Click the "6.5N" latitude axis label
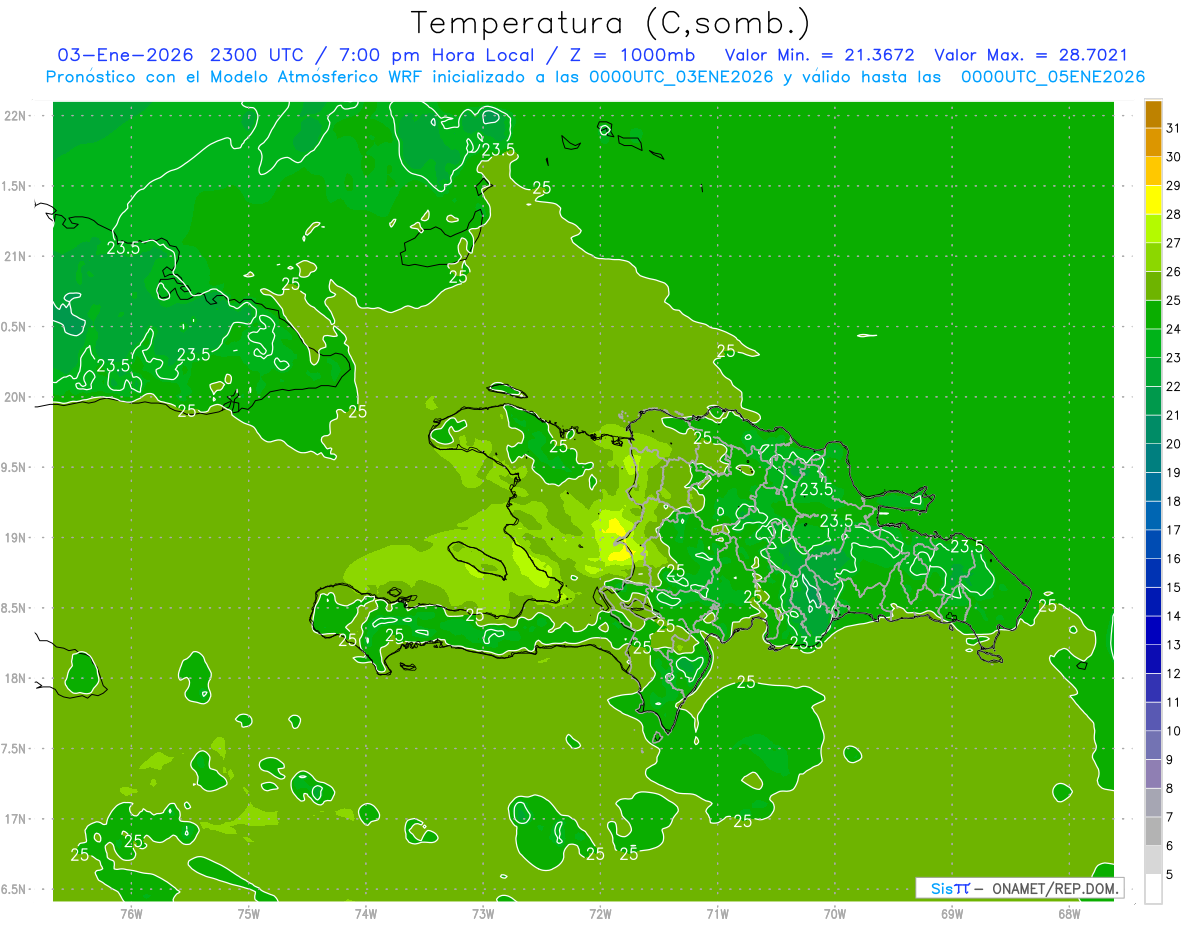This screenshot has height=927, width=1200. coord(15,890)
